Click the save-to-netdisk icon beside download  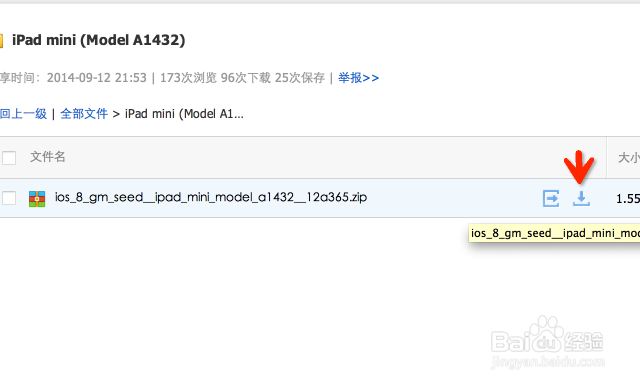click(x=551, y=198)
